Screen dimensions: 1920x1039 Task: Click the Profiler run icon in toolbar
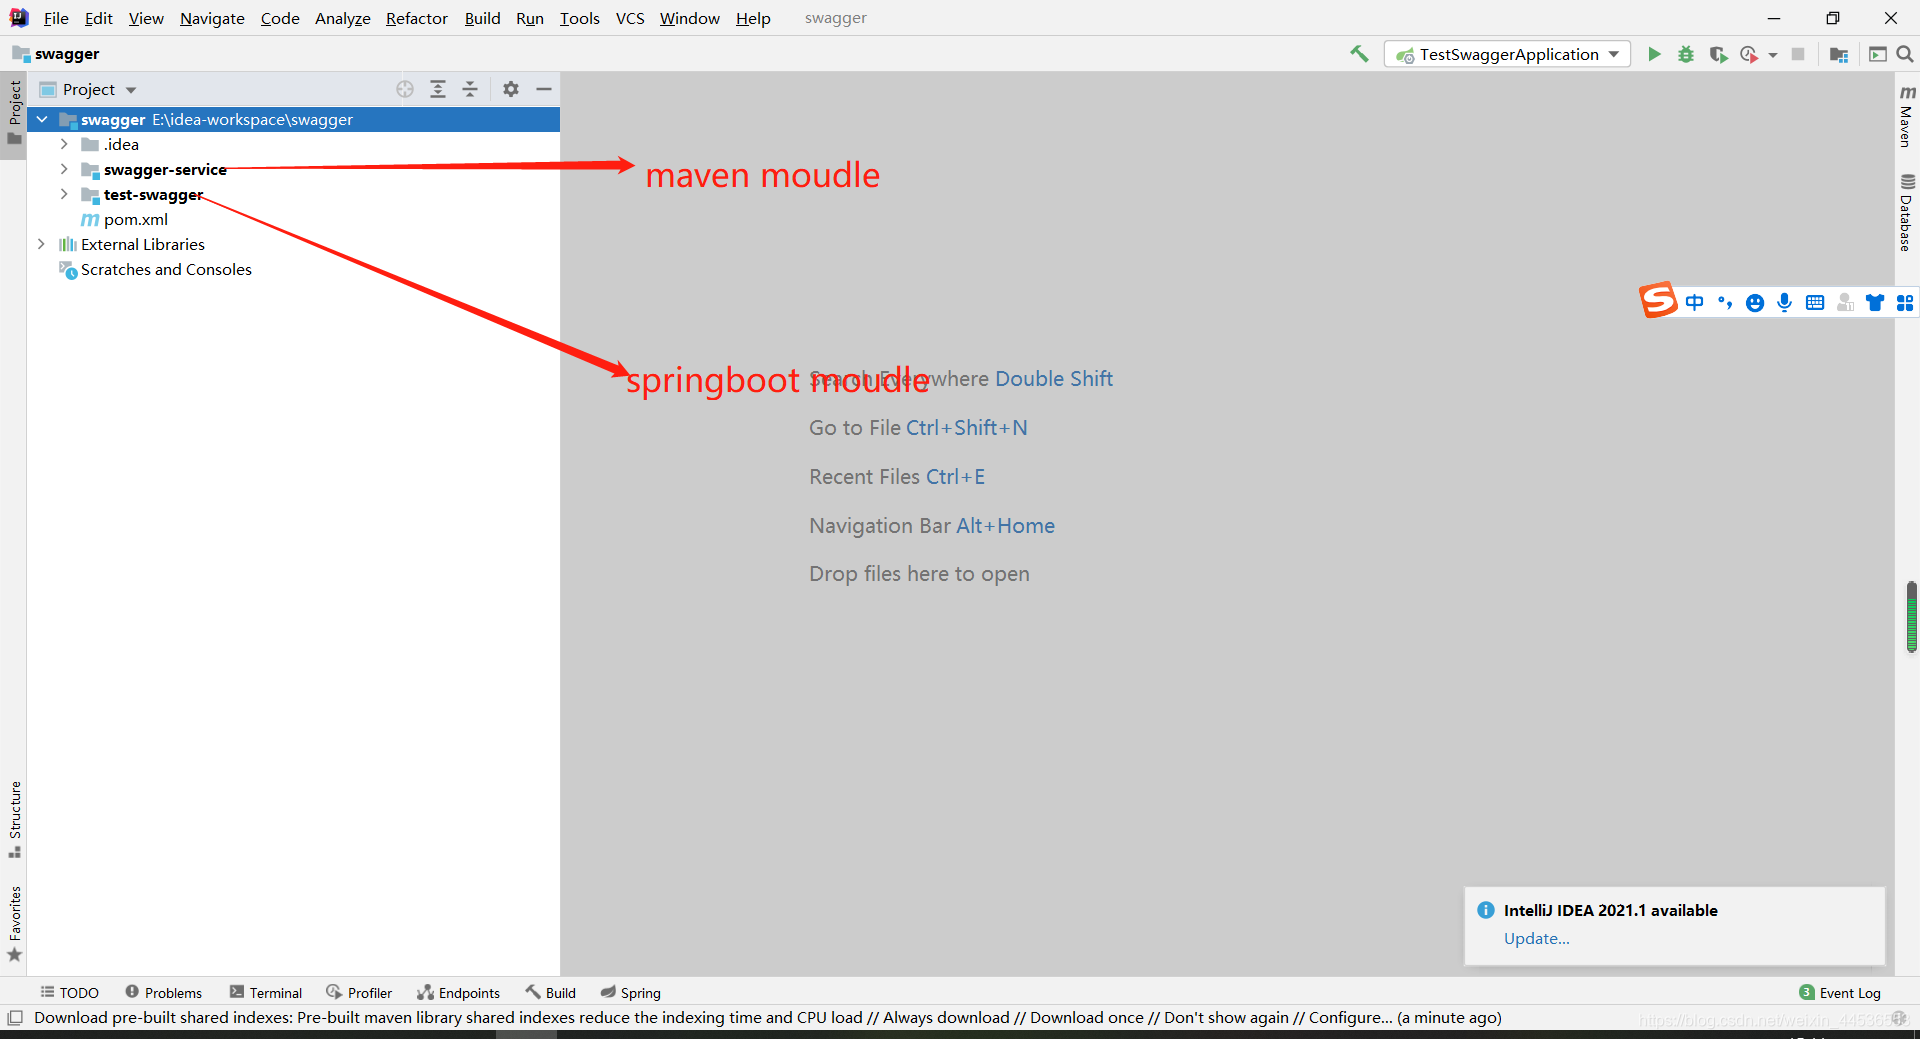1749,54
